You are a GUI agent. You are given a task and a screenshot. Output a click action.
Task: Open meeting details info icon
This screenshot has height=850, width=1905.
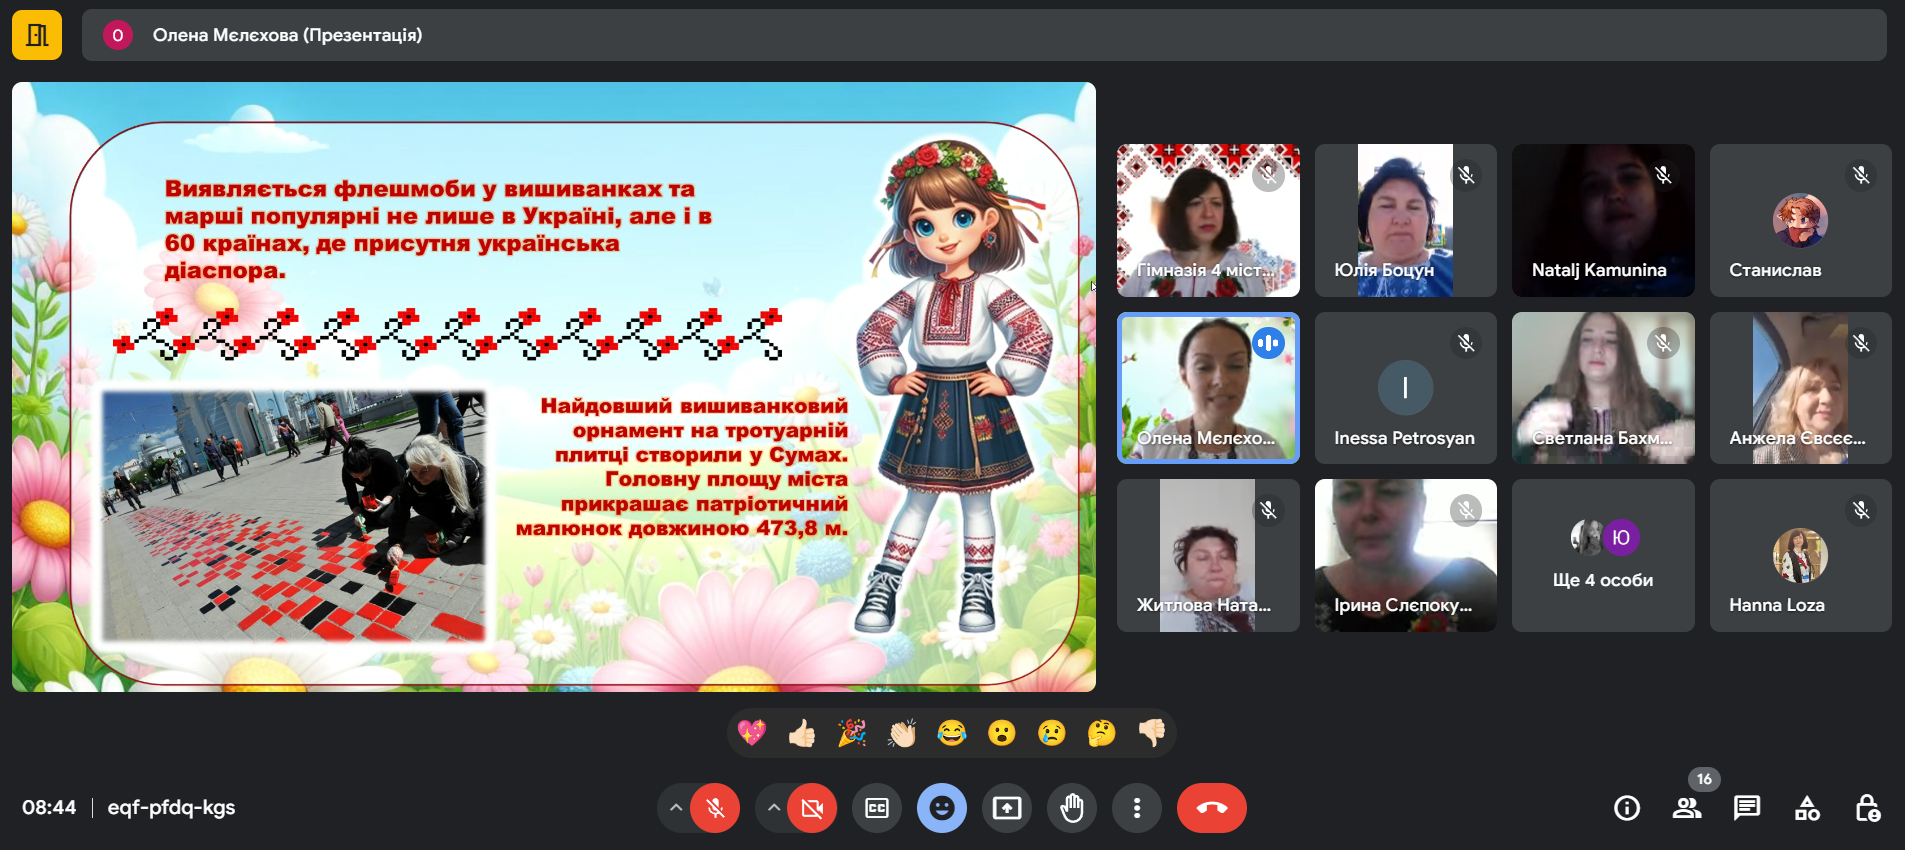[x=1627, y=808]
